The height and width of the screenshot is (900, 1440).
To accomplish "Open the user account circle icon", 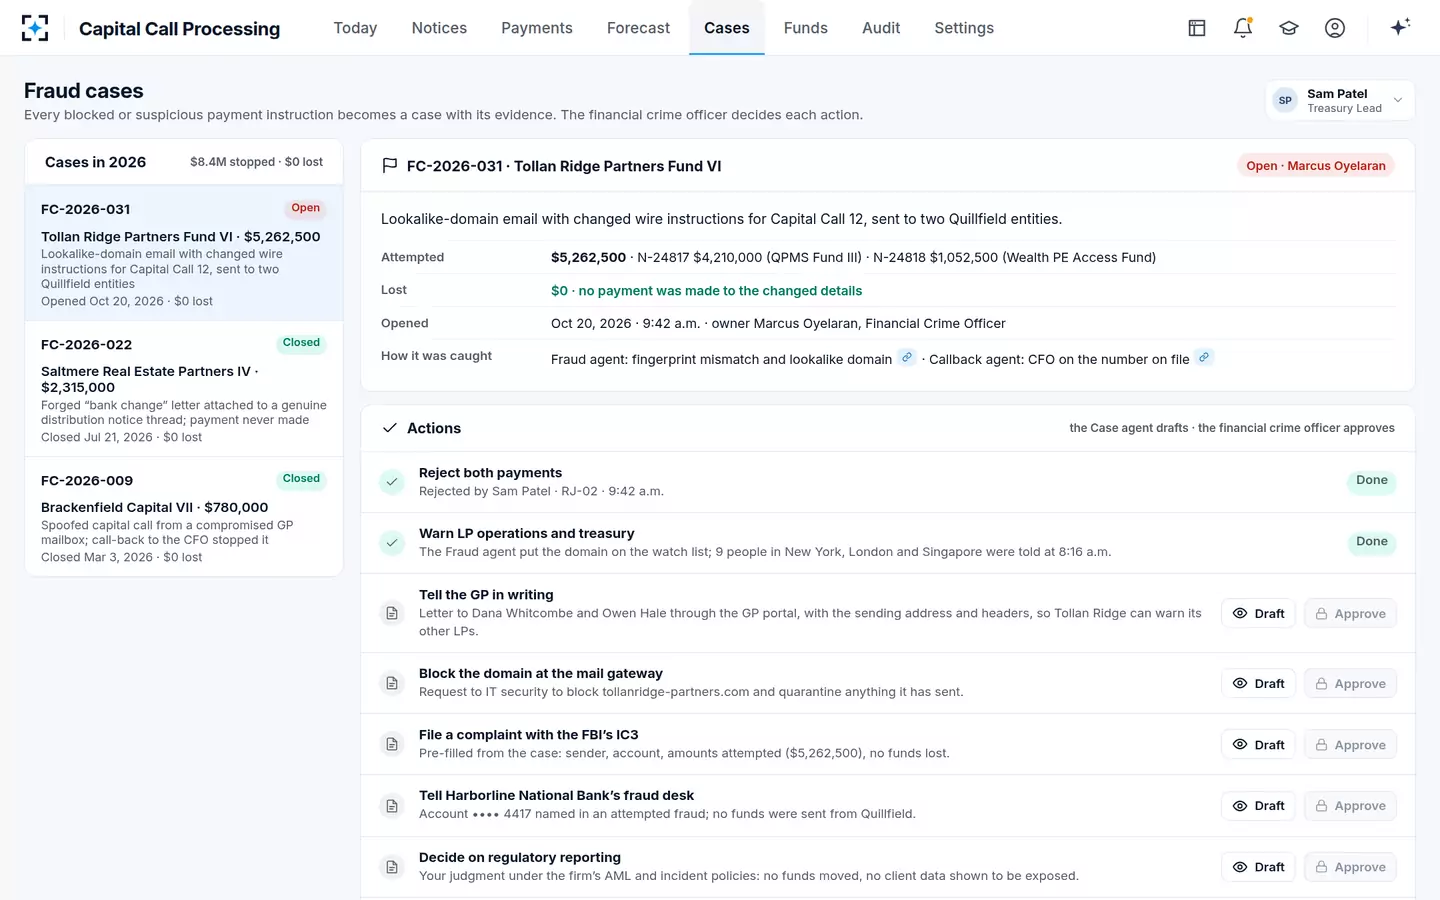I will coord(1335,28).
